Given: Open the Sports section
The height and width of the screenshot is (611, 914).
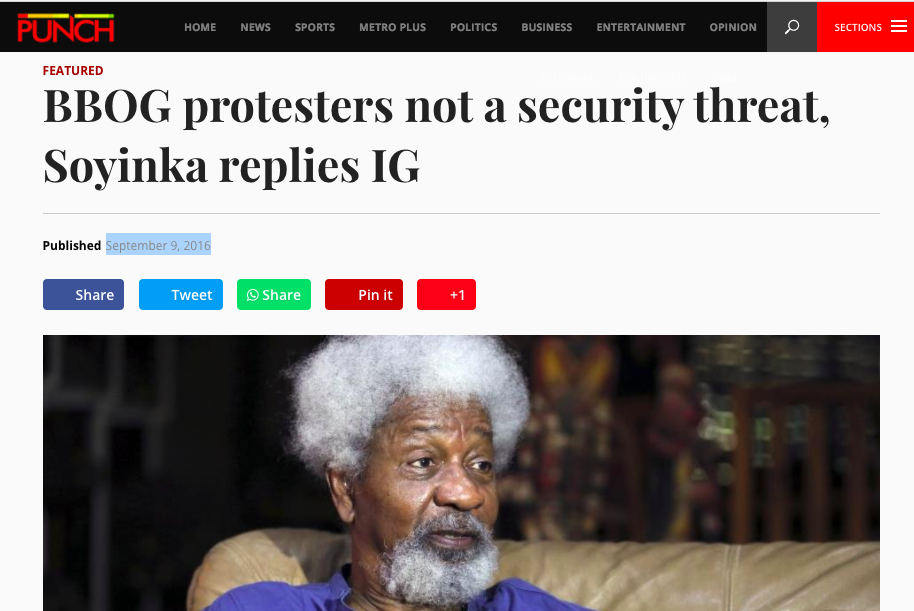Looking at the screenshot, I should coord(315,27).
